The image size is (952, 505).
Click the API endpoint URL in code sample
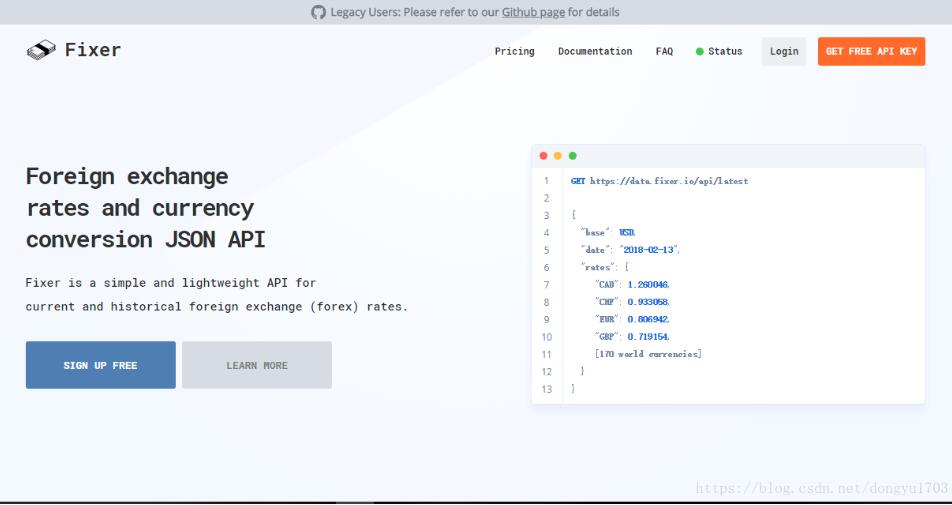click(x=668, y=181)
